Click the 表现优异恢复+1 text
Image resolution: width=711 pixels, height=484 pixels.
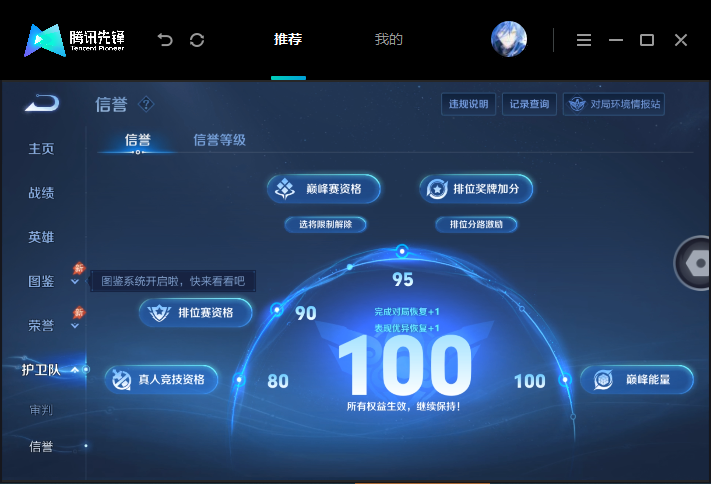coord(407,328)
